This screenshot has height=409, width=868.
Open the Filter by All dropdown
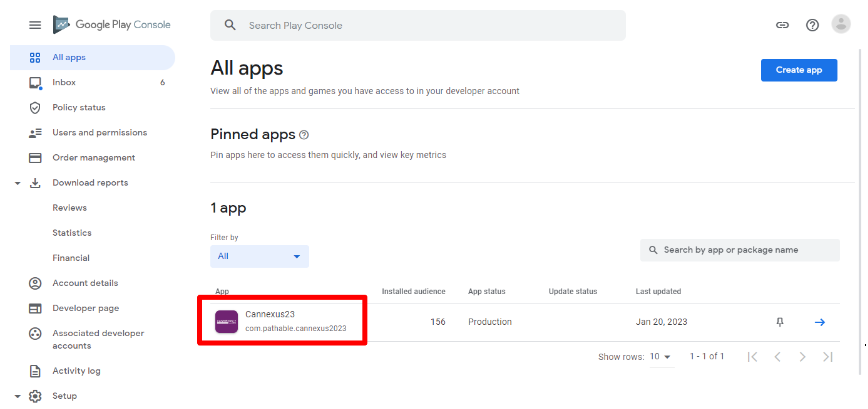click(260, 256)
